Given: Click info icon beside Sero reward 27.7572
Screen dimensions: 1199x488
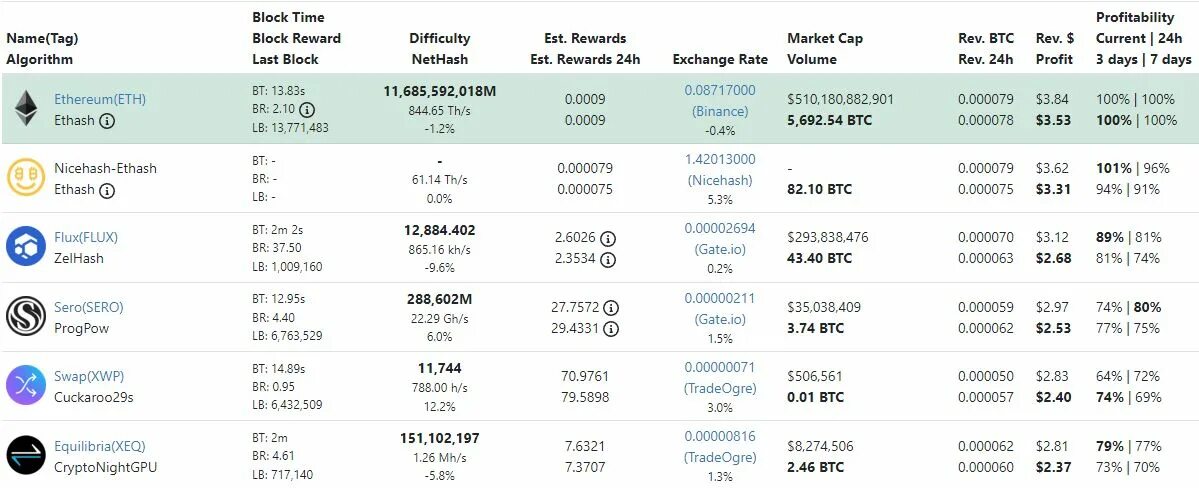Looking at the screenshot, I should [612, 308].
